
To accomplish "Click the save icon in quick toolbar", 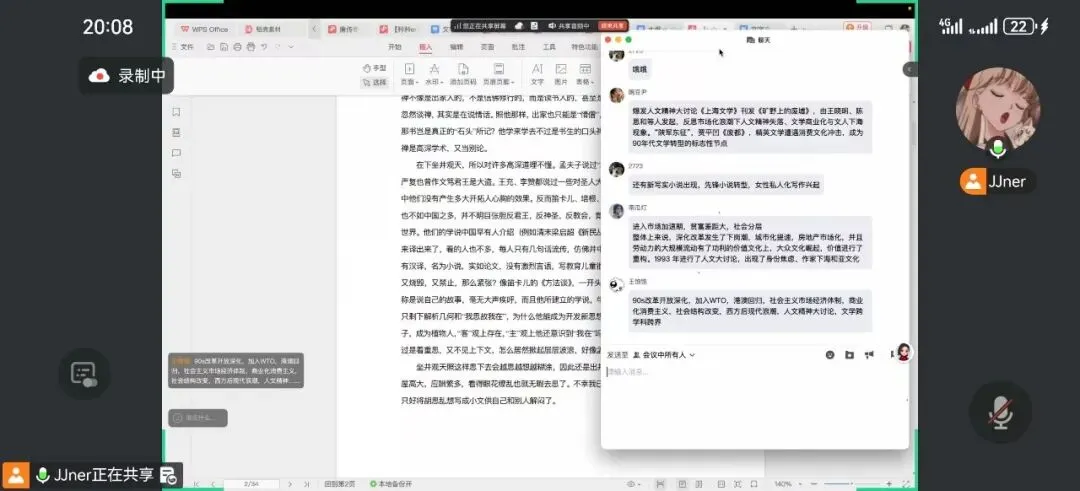I will coord(225,47).
